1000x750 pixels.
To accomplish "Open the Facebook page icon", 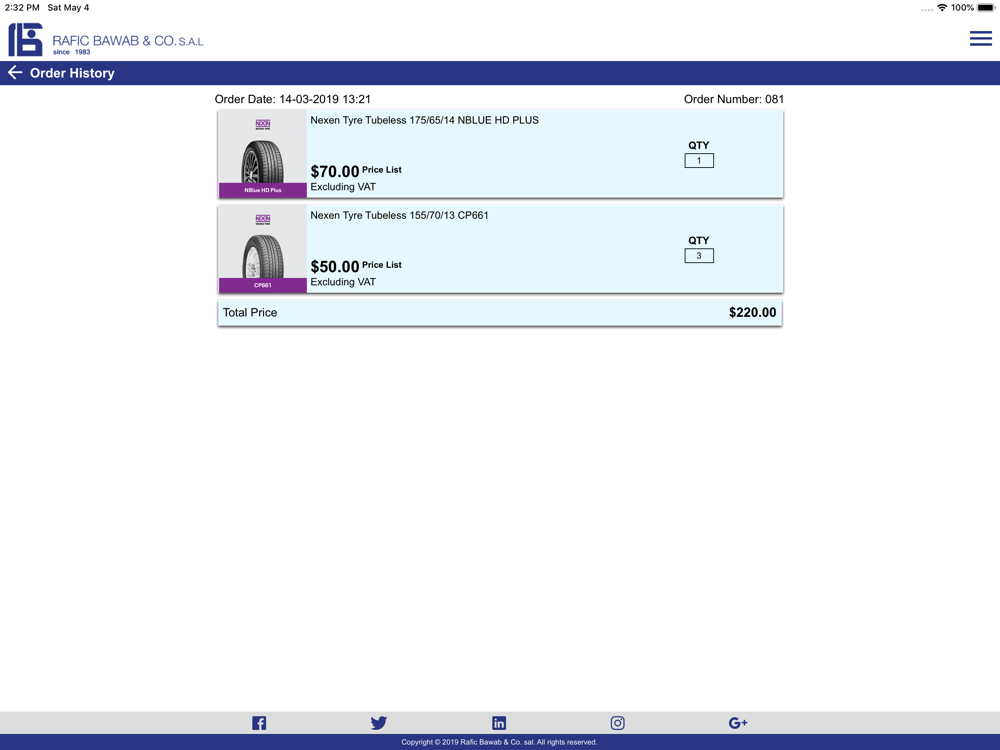I will click(259, 723).
